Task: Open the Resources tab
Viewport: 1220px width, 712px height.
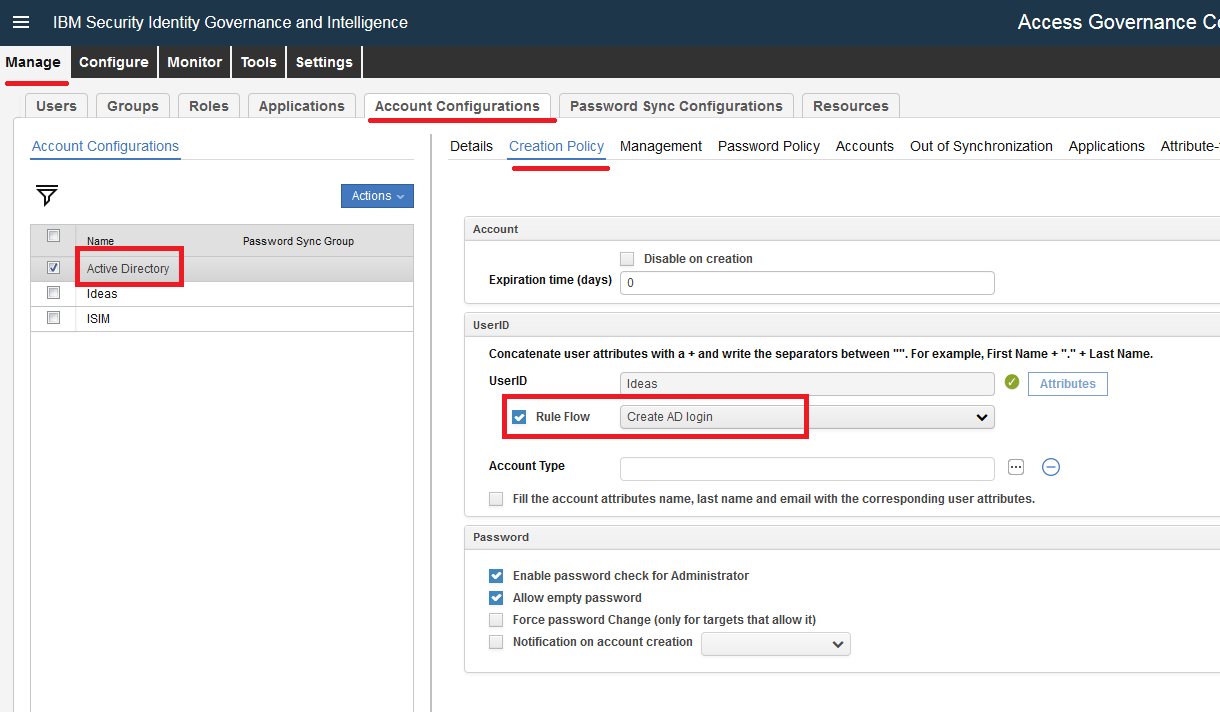Action: pos(851,106)
